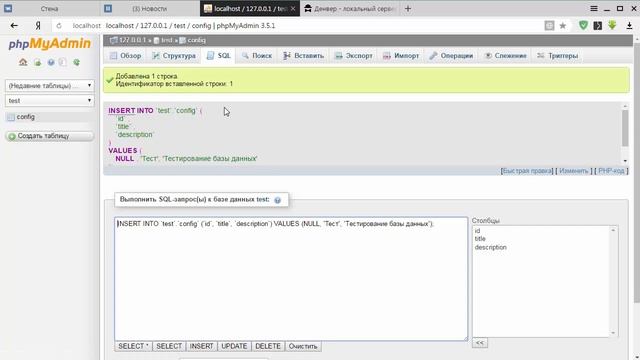Click the Очистить button

point(303,346)
